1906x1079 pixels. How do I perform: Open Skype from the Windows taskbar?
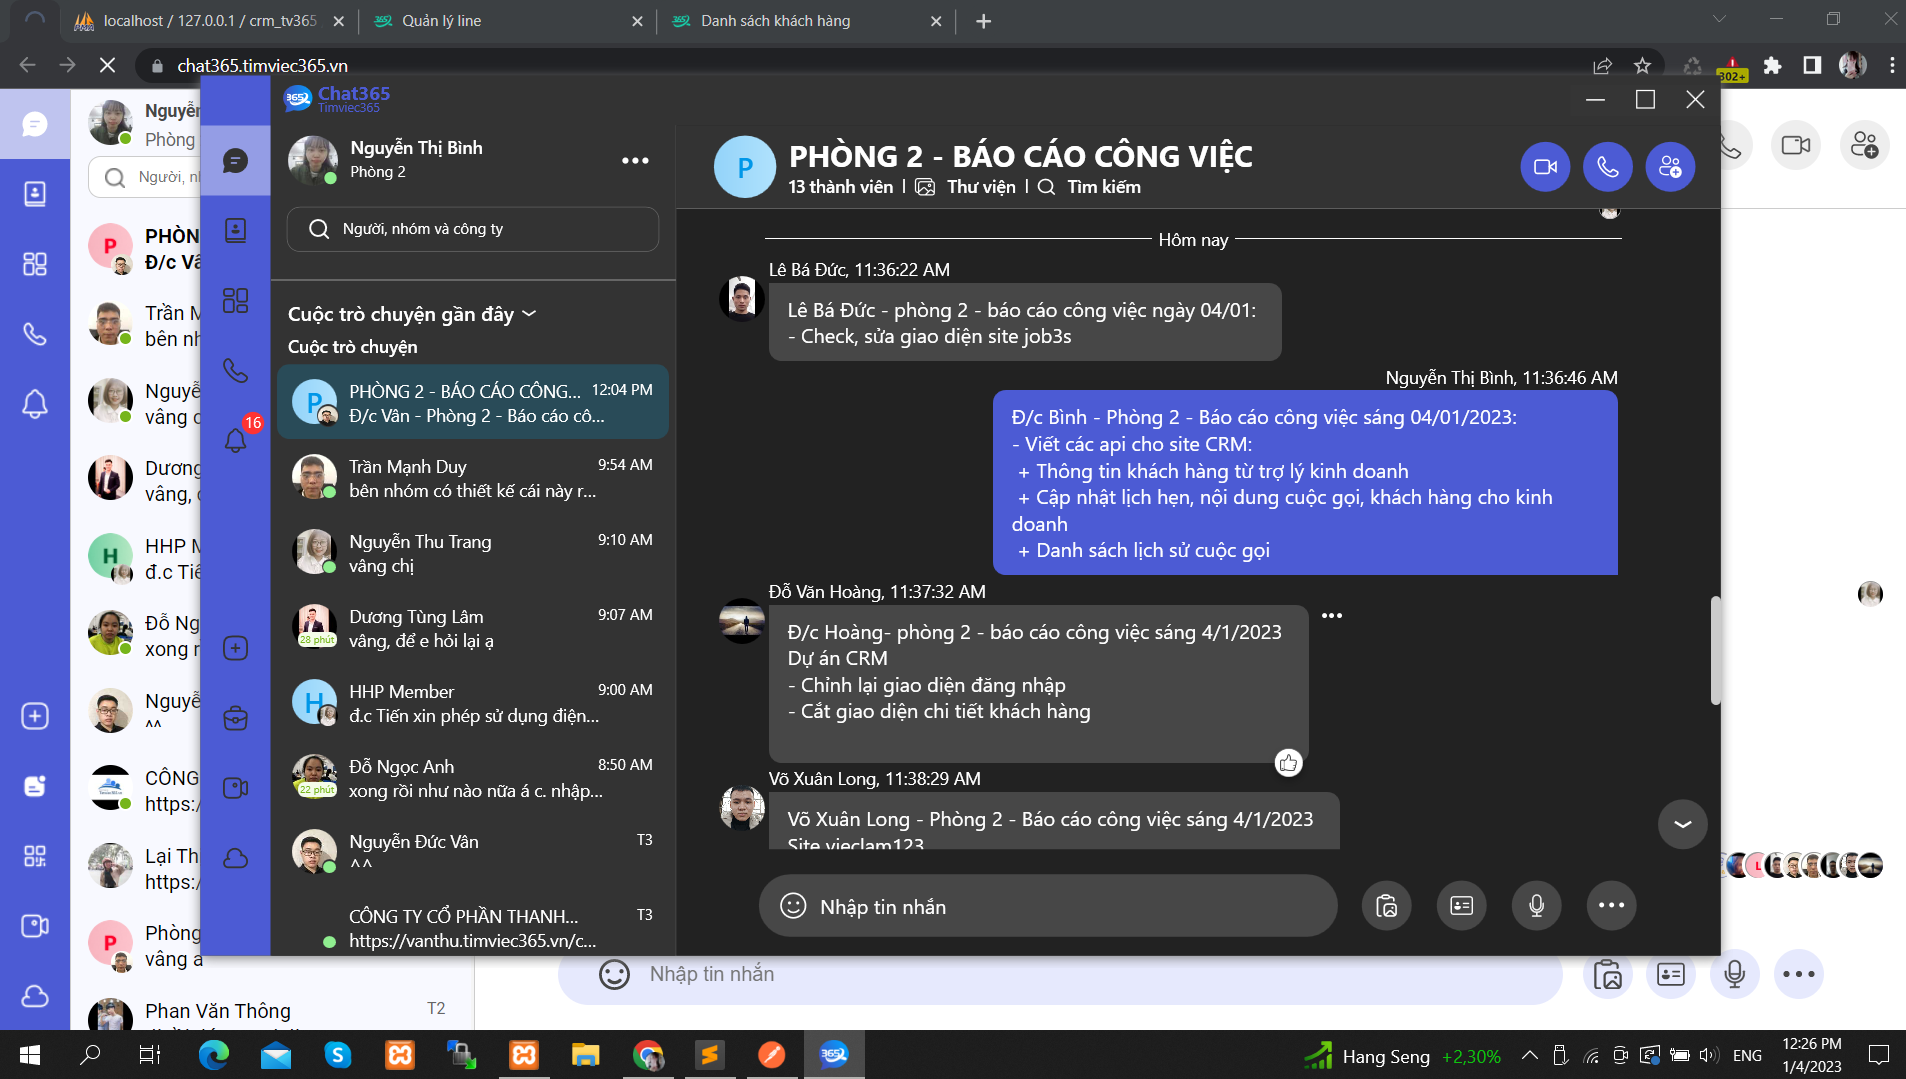click(x=337, y=1055)
